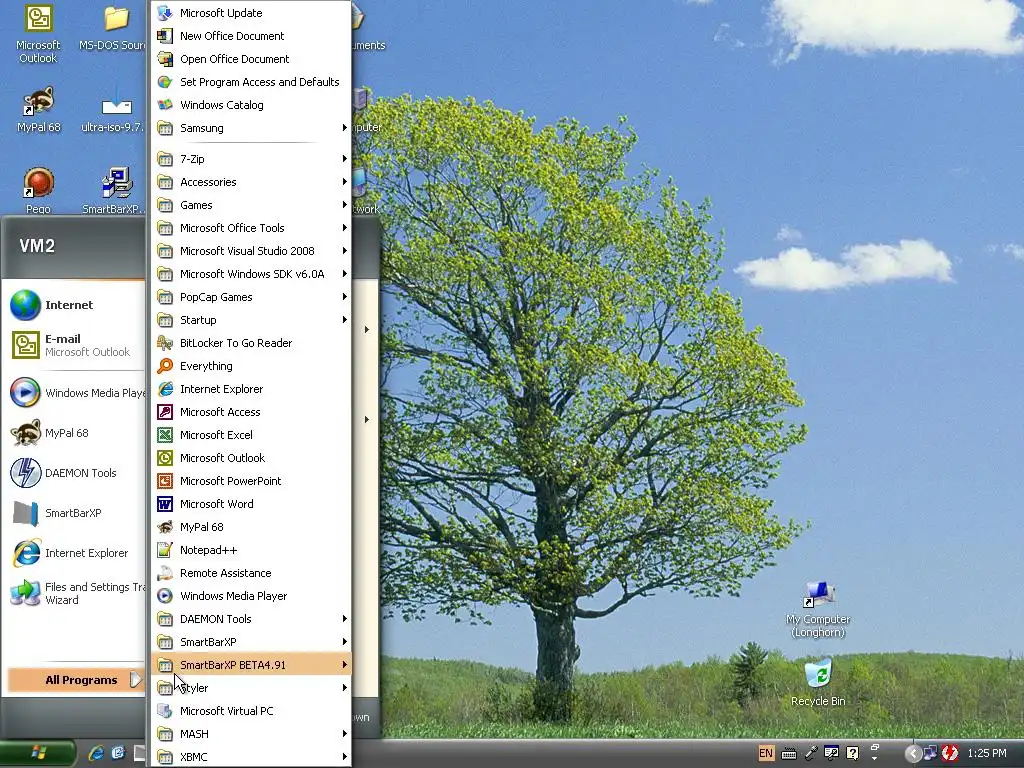The image size is (1024, 768).
Task: Open the XBMC program folder
Action: [x=251, y=757]
